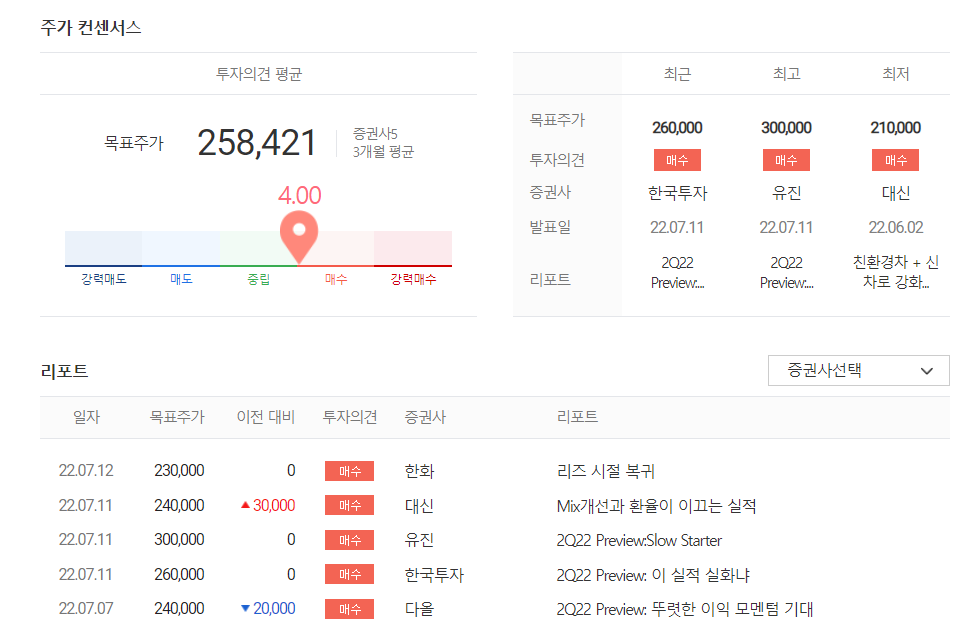
Task: Click the 최고 column header
Action: (786, 74)
